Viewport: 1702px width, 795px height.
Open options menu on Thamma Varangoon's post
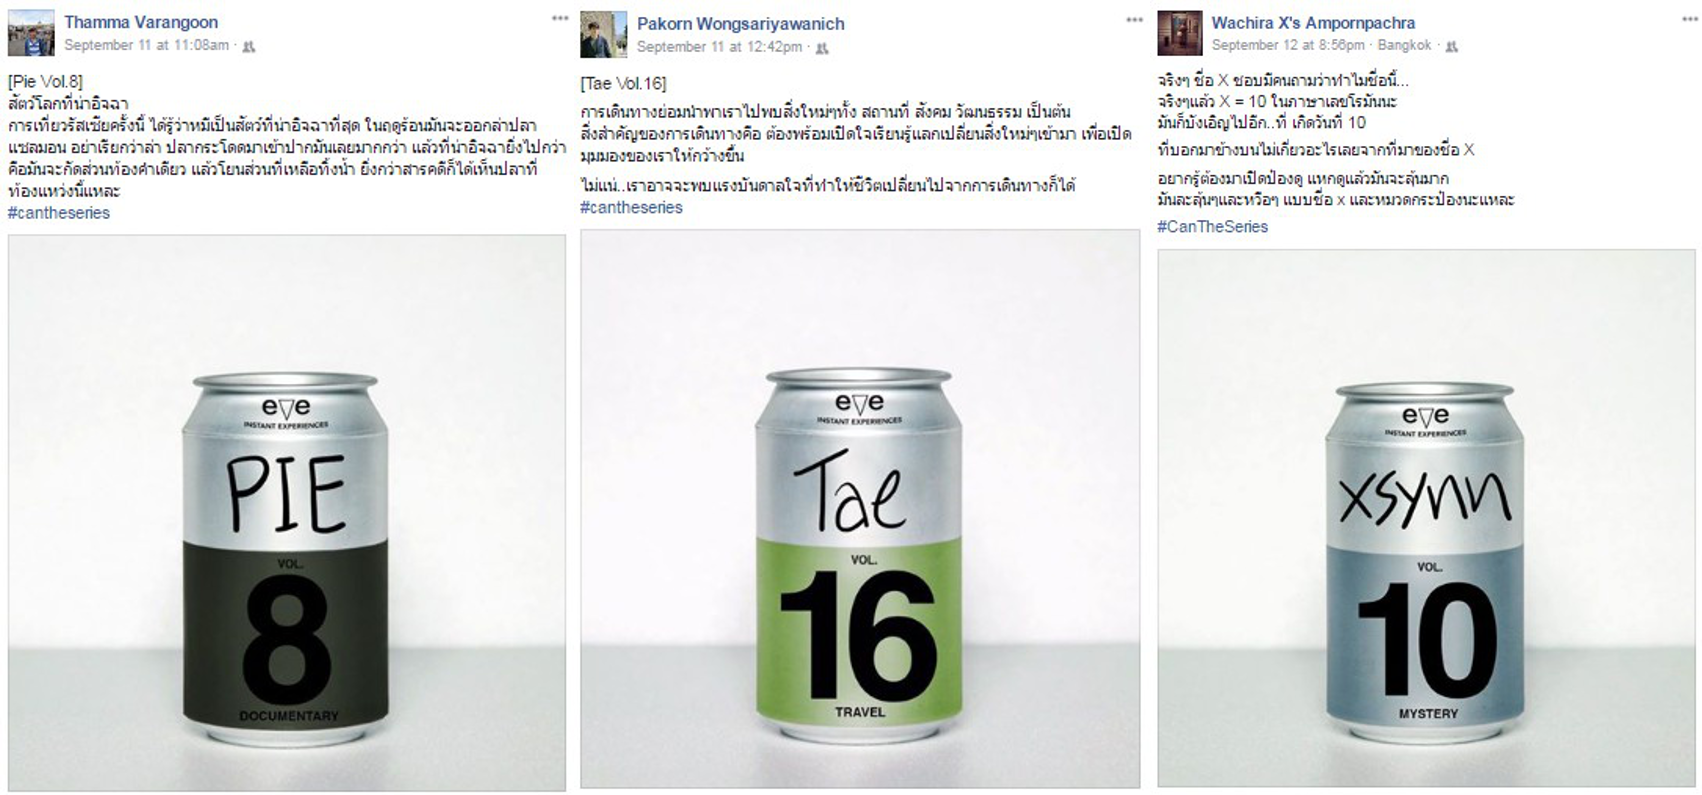click(x=560, y=19)
